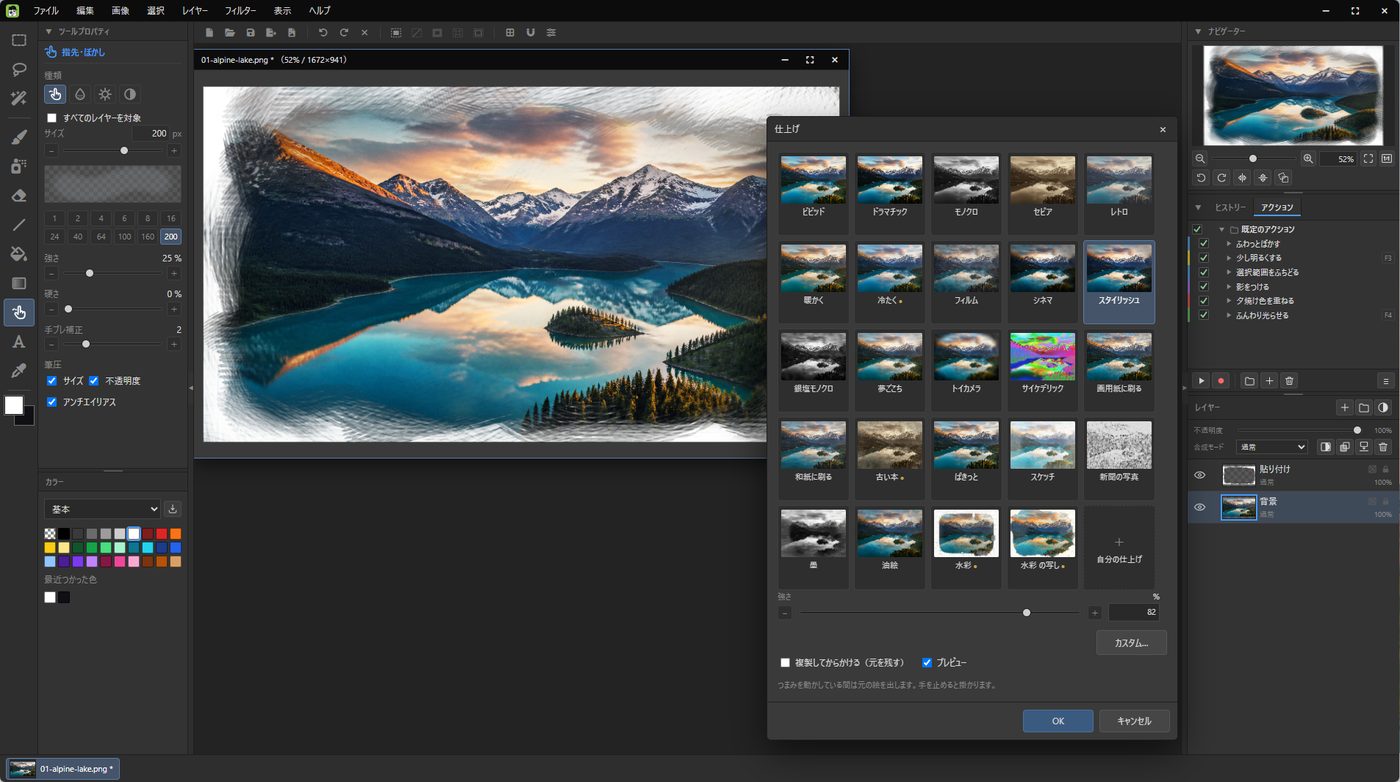Select the lasso selection tool
This screenshot has height=782, width=1400.
click(x=18, y=69)
